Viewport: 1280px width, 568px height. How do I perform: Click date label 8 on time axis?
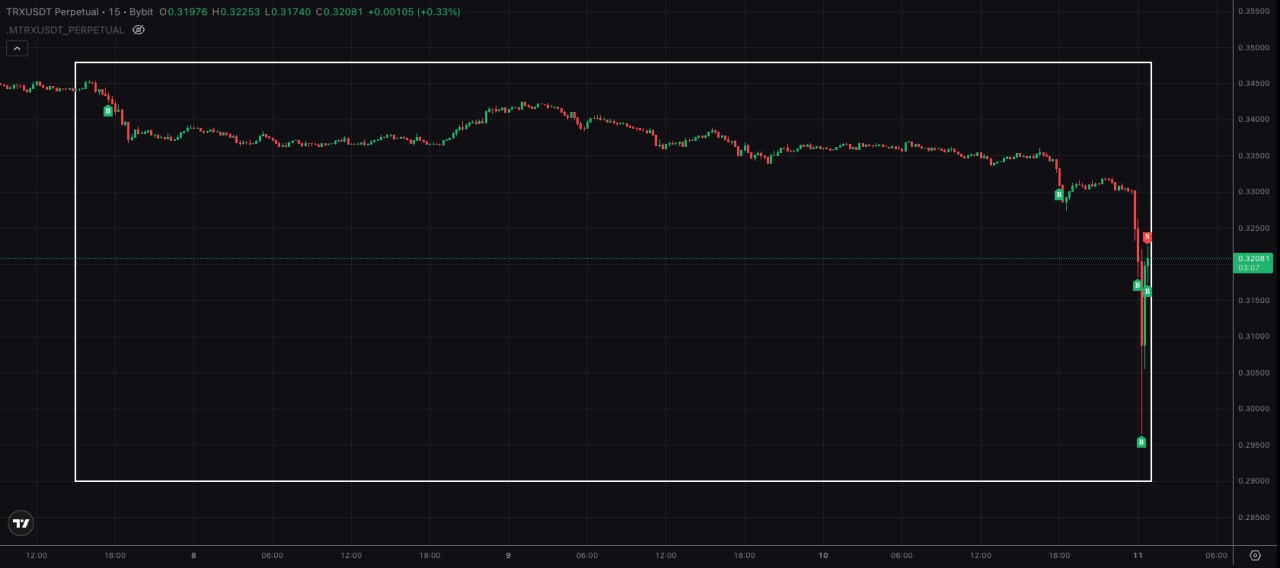193,555
